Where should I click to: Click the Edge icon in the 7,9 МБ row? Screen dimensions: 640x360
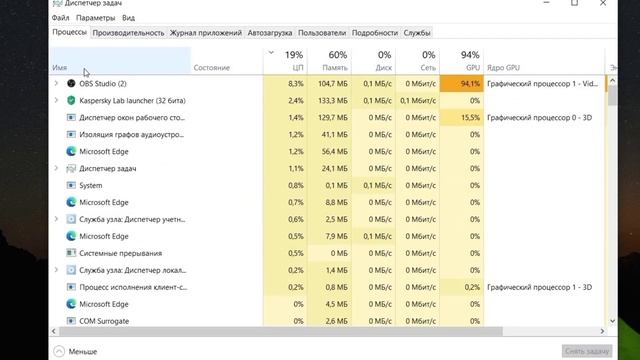coord(71,236)
